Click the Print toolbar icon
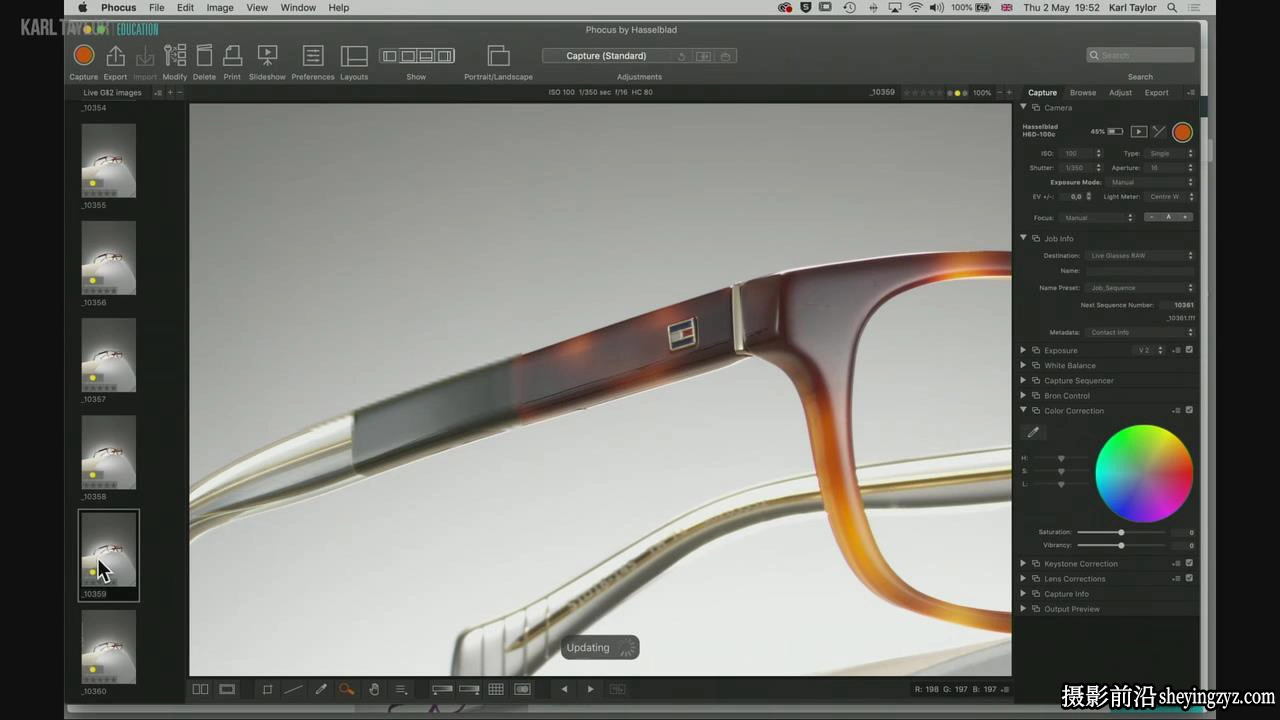This screenshot has width=1280, height=720. [232, 56]
